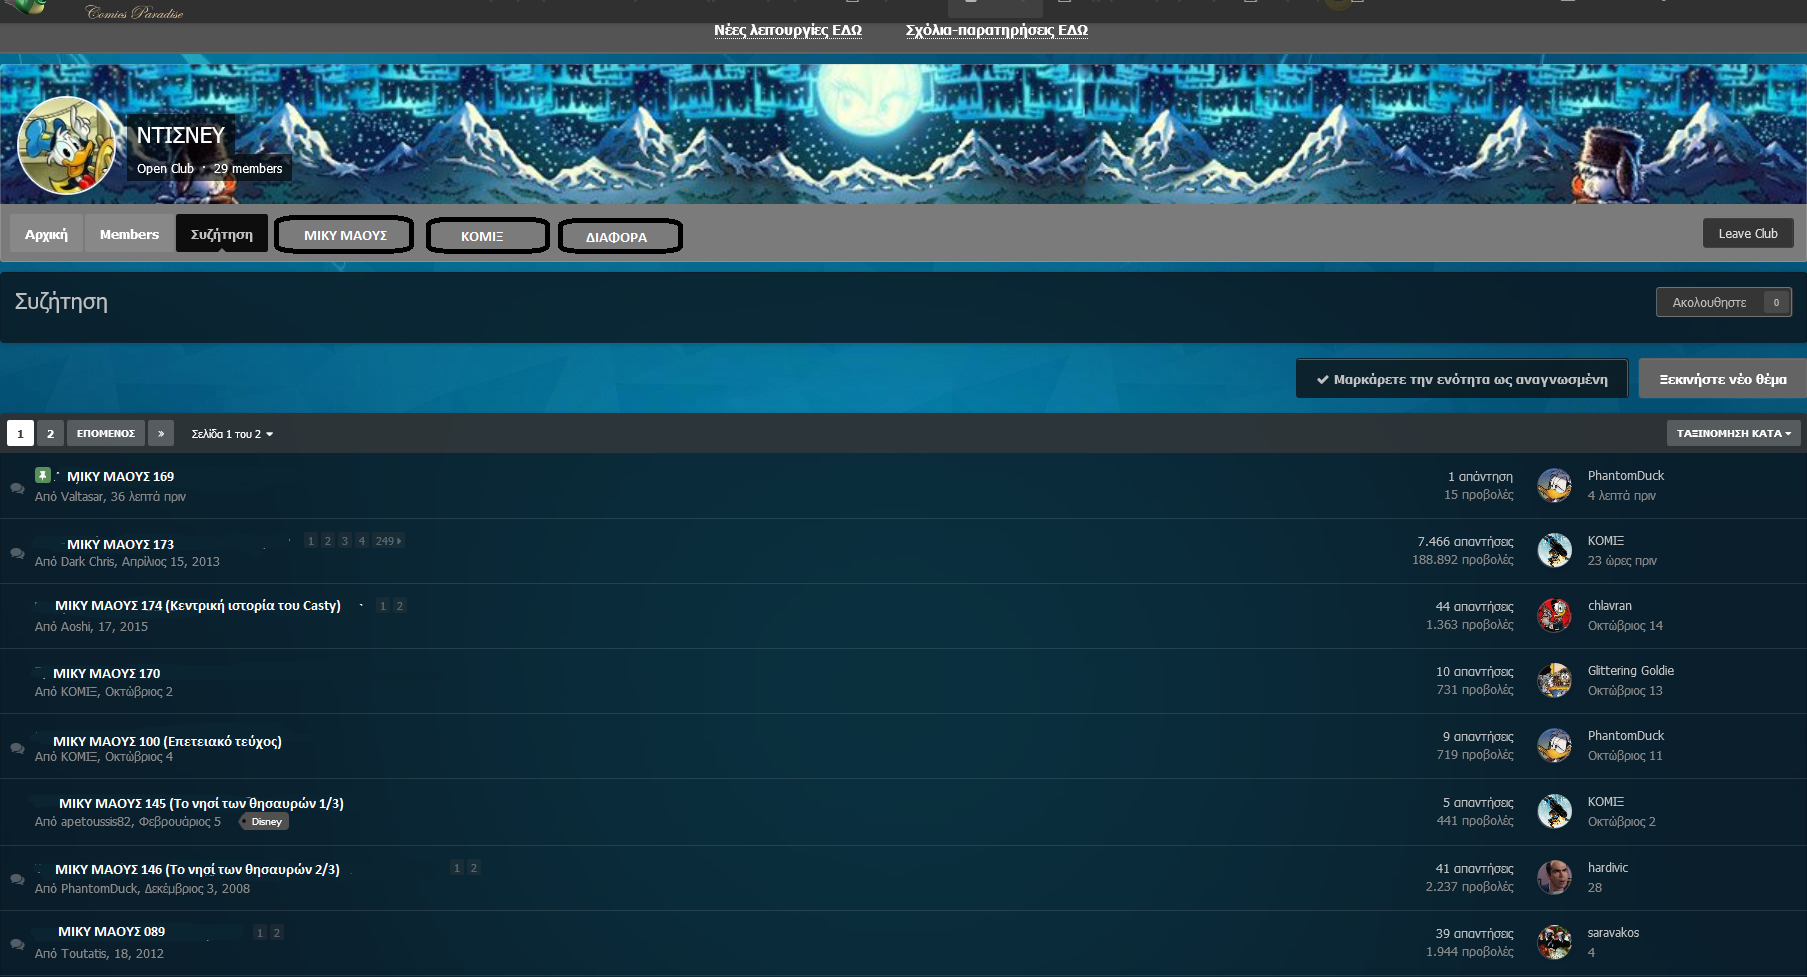The width and height of the screenshot is (1807, 977).
Task: Open hardivic's profile name
Action: [1608, 868]
